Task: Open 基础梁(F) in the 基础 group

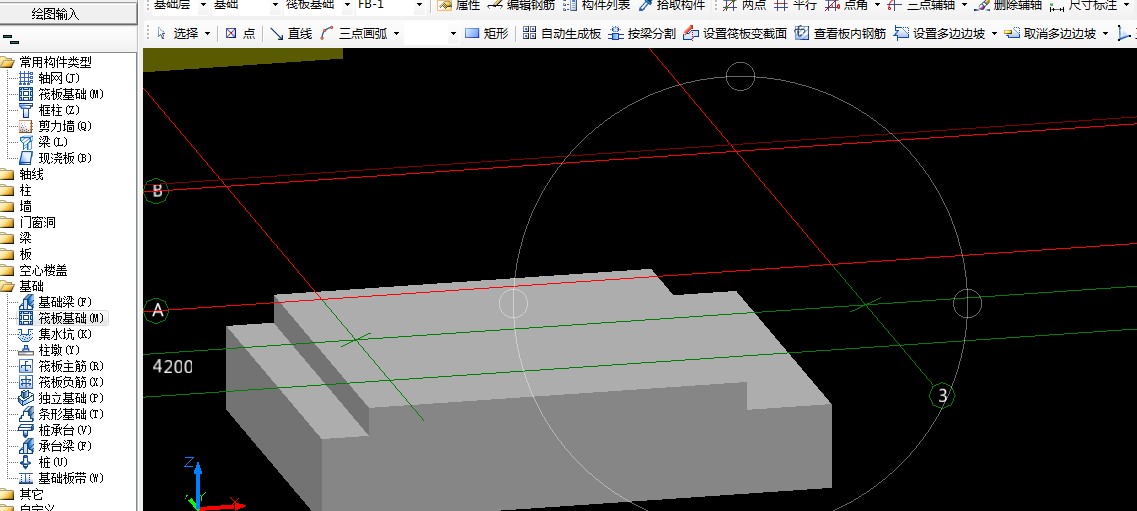Action: pos(56,302)
